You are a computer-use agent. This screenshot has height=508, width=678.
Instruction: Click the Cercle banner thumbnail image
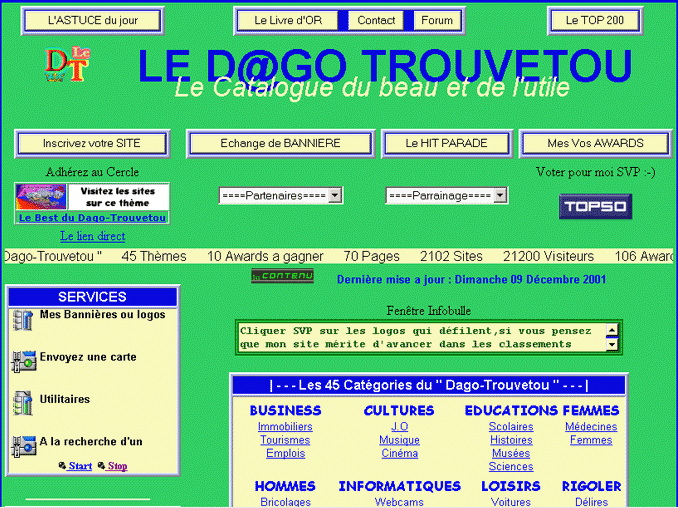(41, 197)
